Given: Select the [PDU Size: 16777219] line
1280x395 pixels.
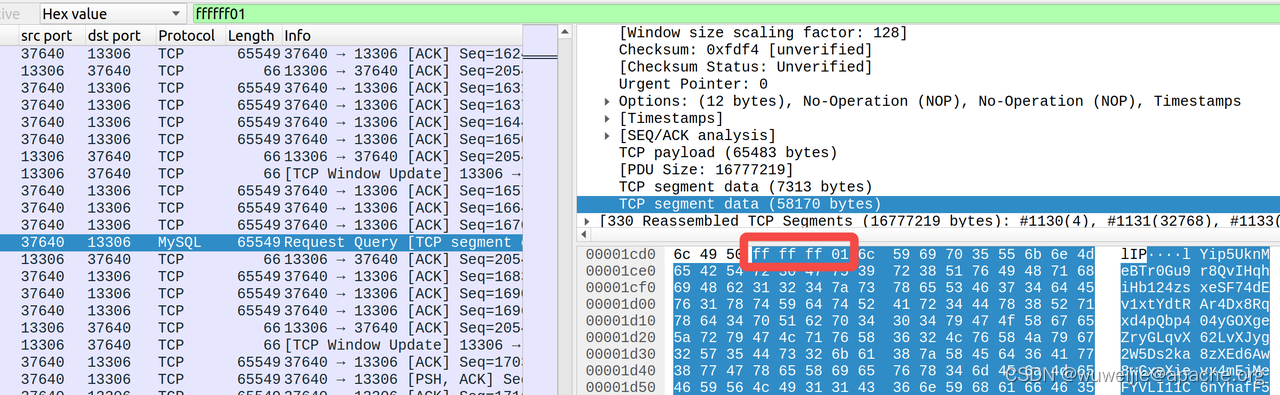Looking at the screenshot, I should (x=706, y=169).
